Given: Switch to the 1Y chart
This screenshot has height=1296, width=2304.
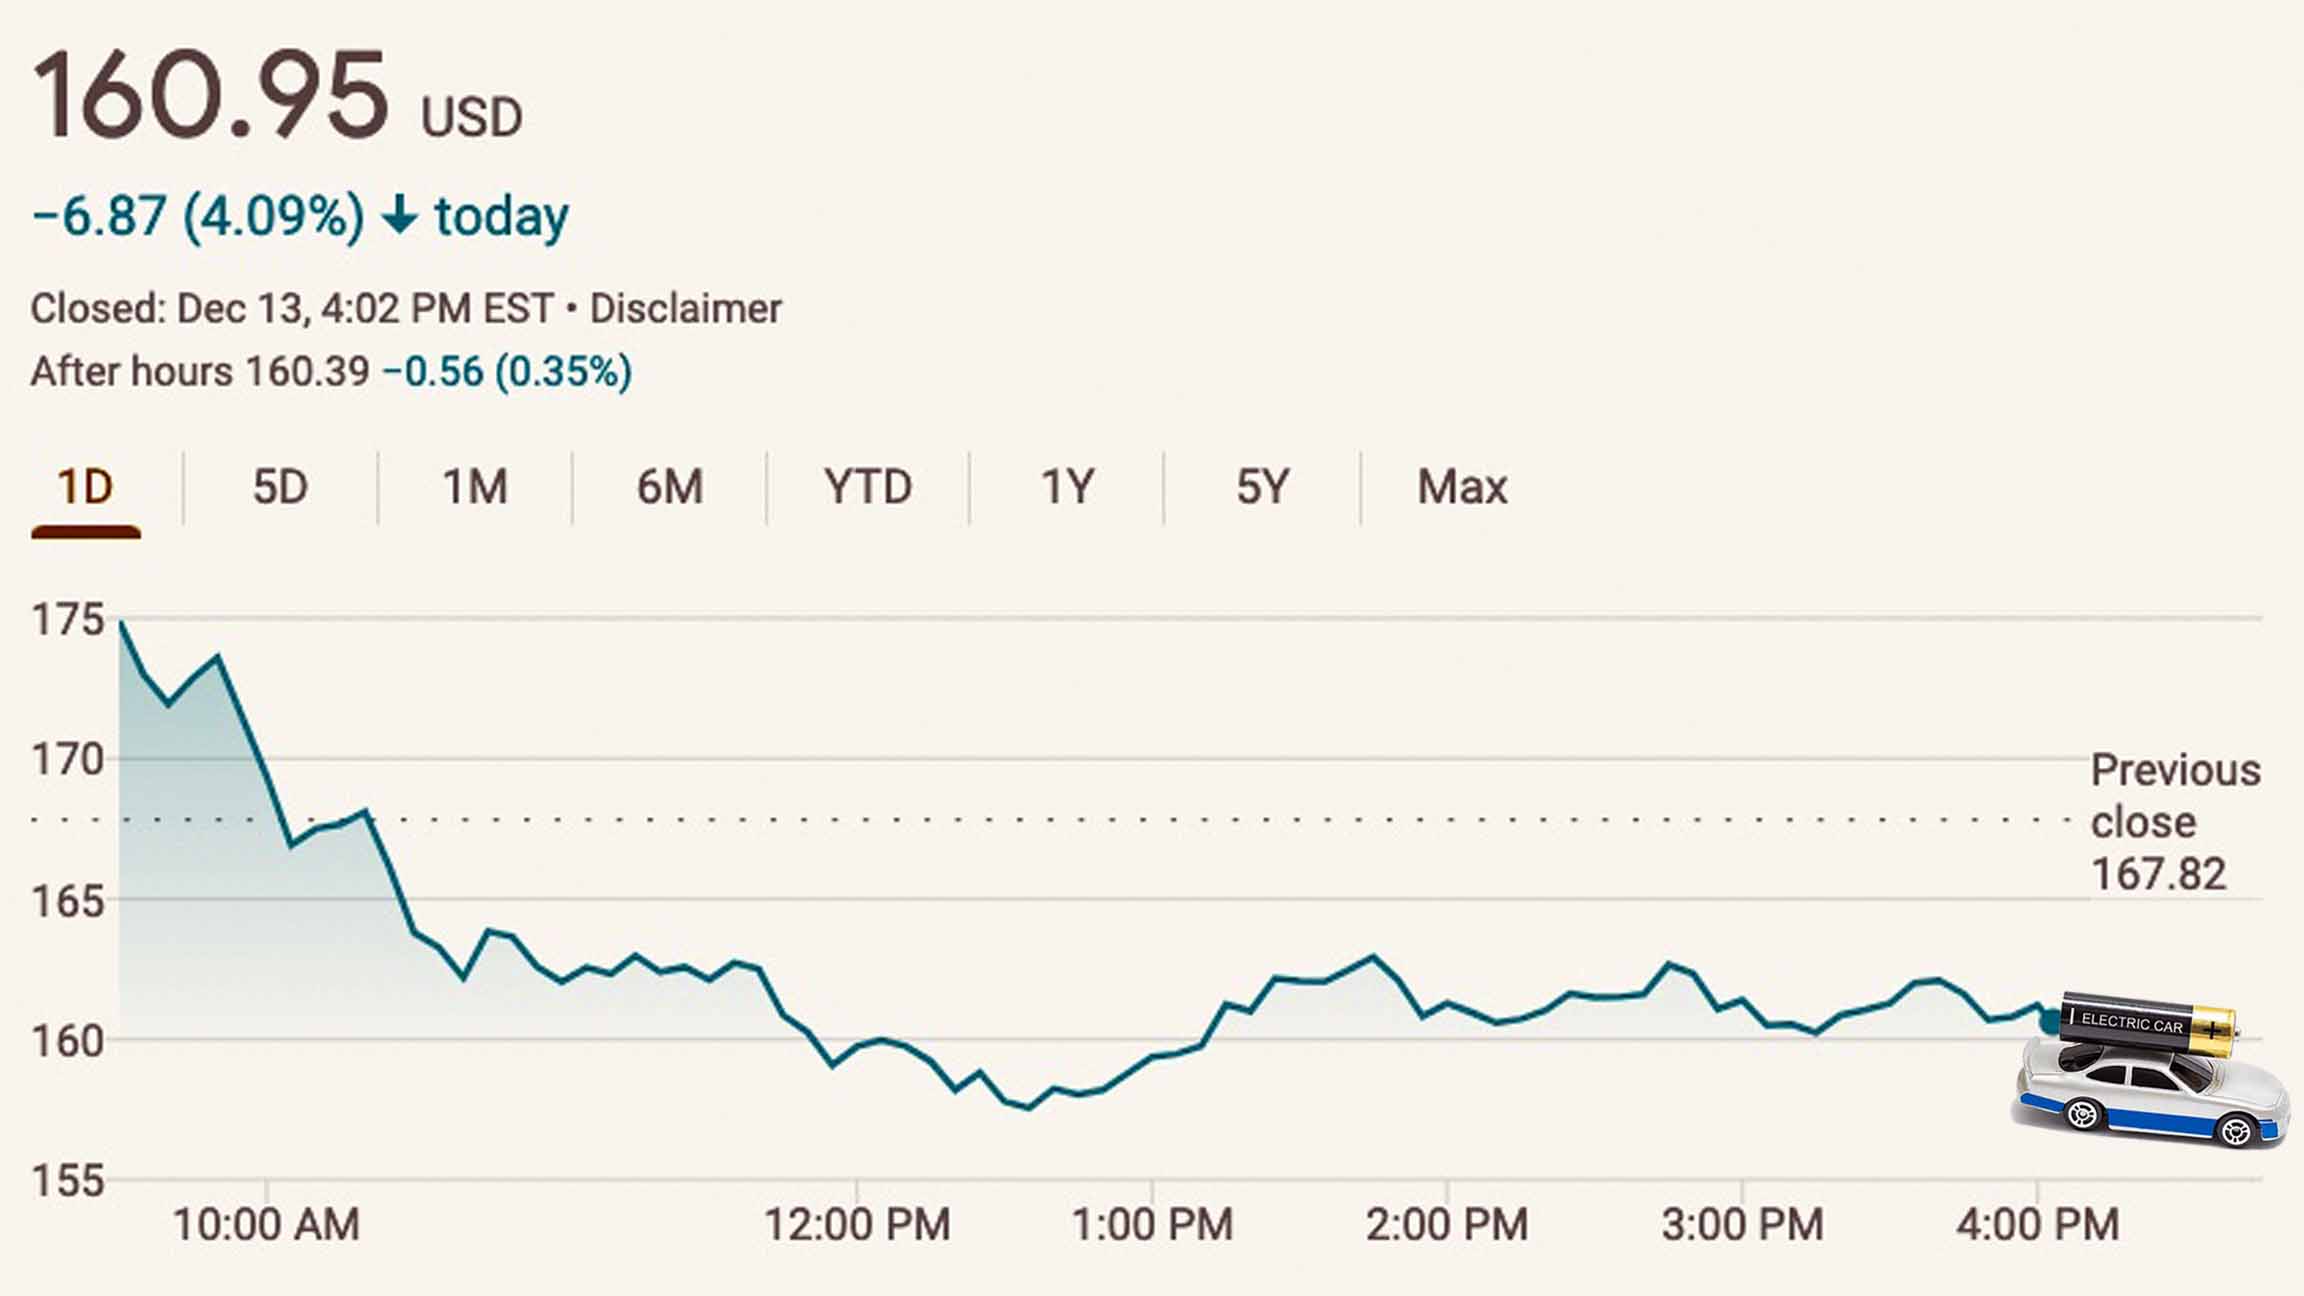Looking at the screenshot, I should pyautogui.click(x=1065, y=487).
